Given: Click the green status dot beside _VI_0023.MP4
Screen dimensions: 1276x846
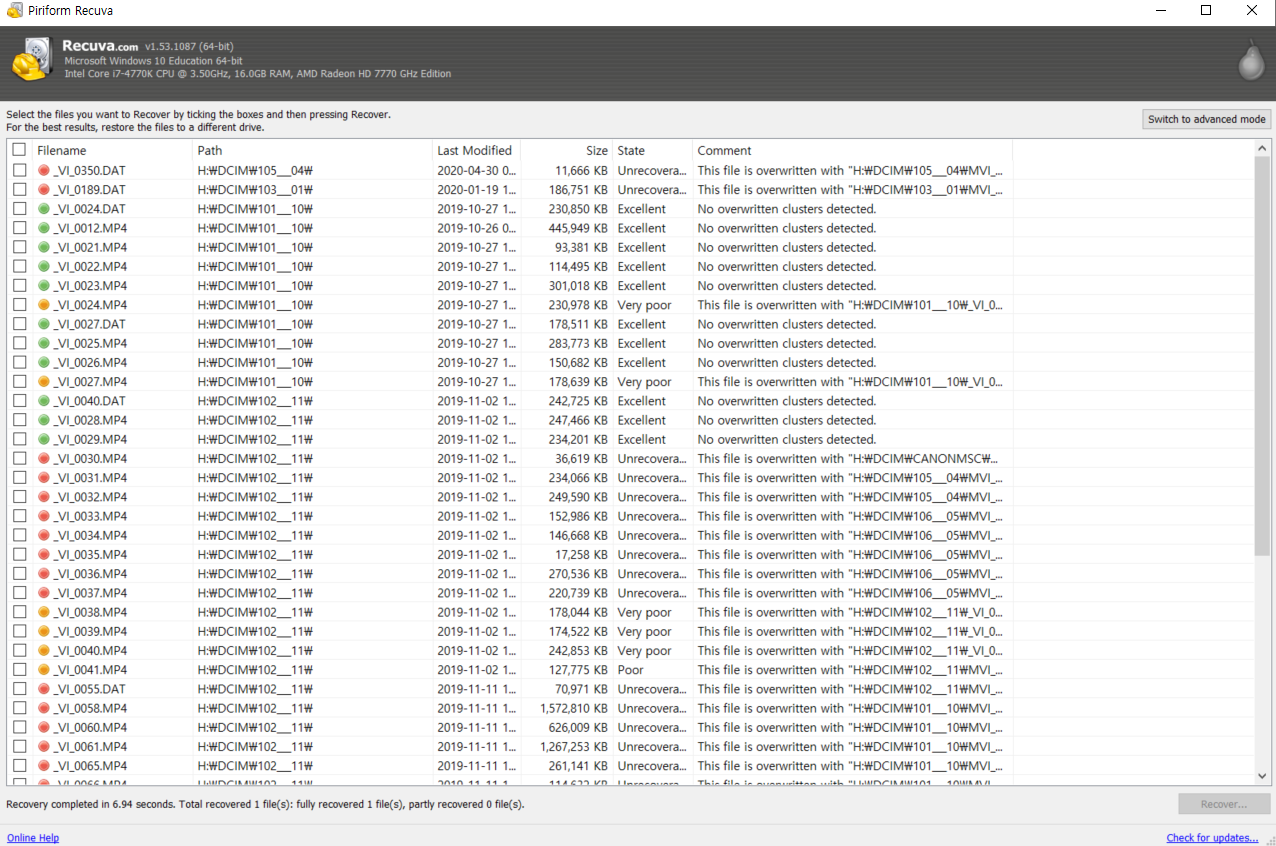Looking at the screenshot, I should coord(44,285).
